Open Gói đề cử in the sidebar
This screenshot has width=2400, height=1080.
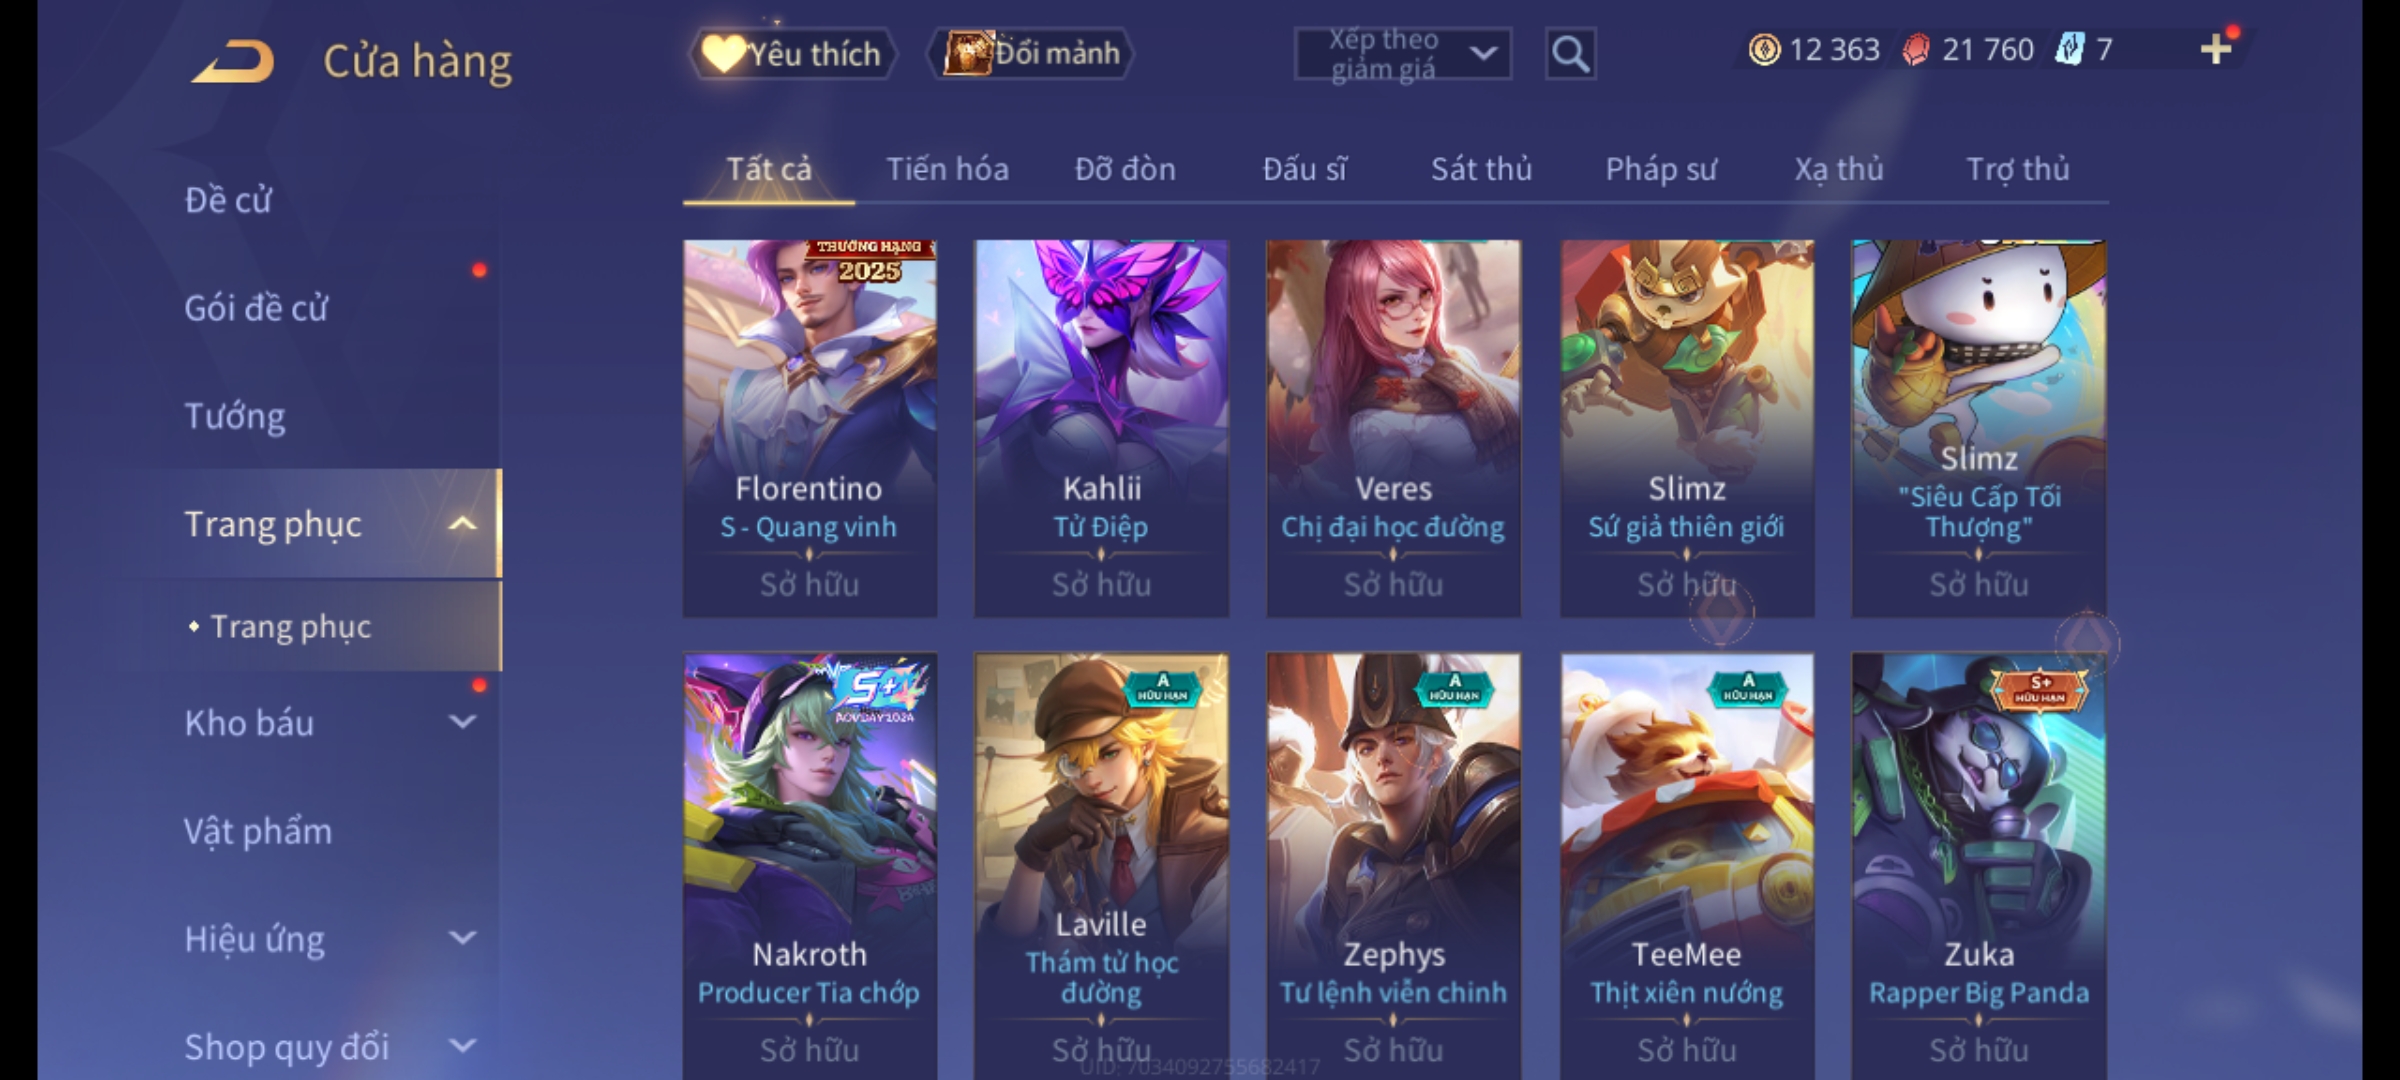pos(256,307)
